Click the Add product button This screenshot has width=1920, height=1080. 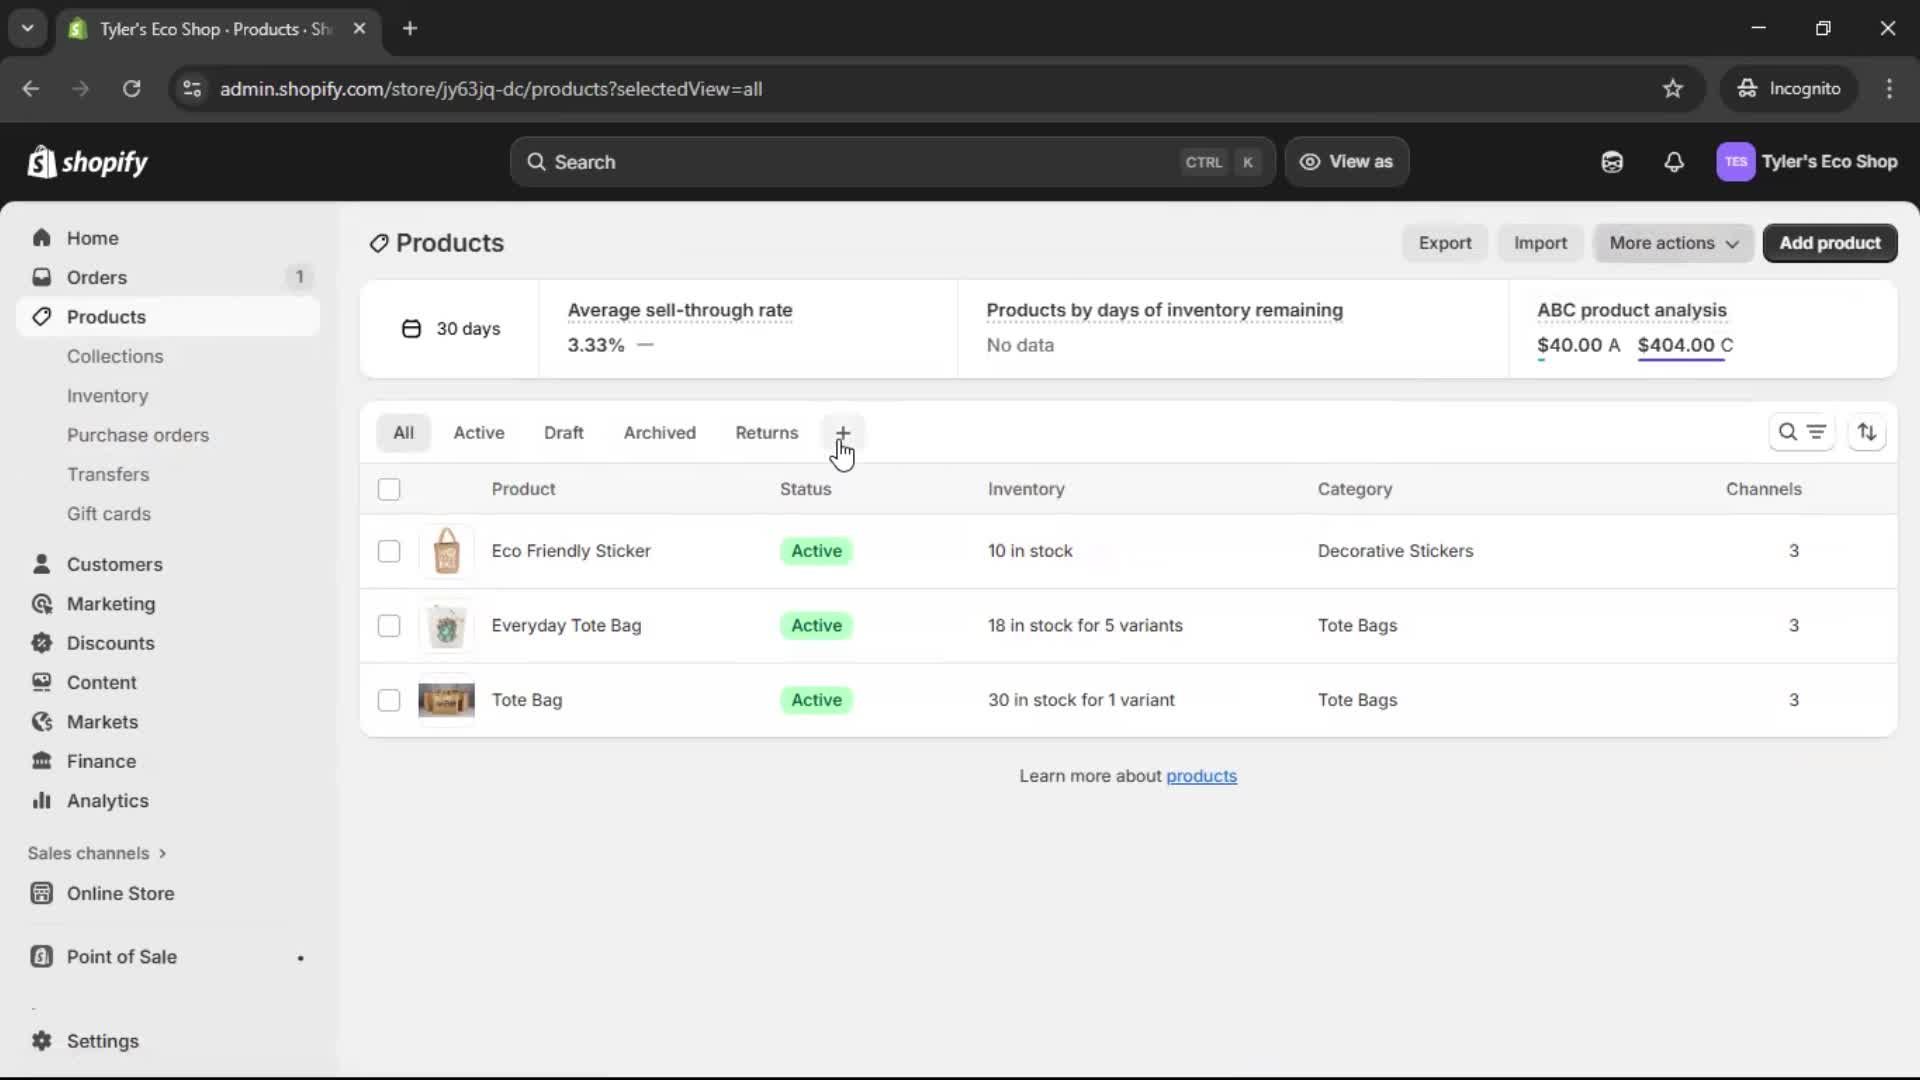pos(1829,243)
